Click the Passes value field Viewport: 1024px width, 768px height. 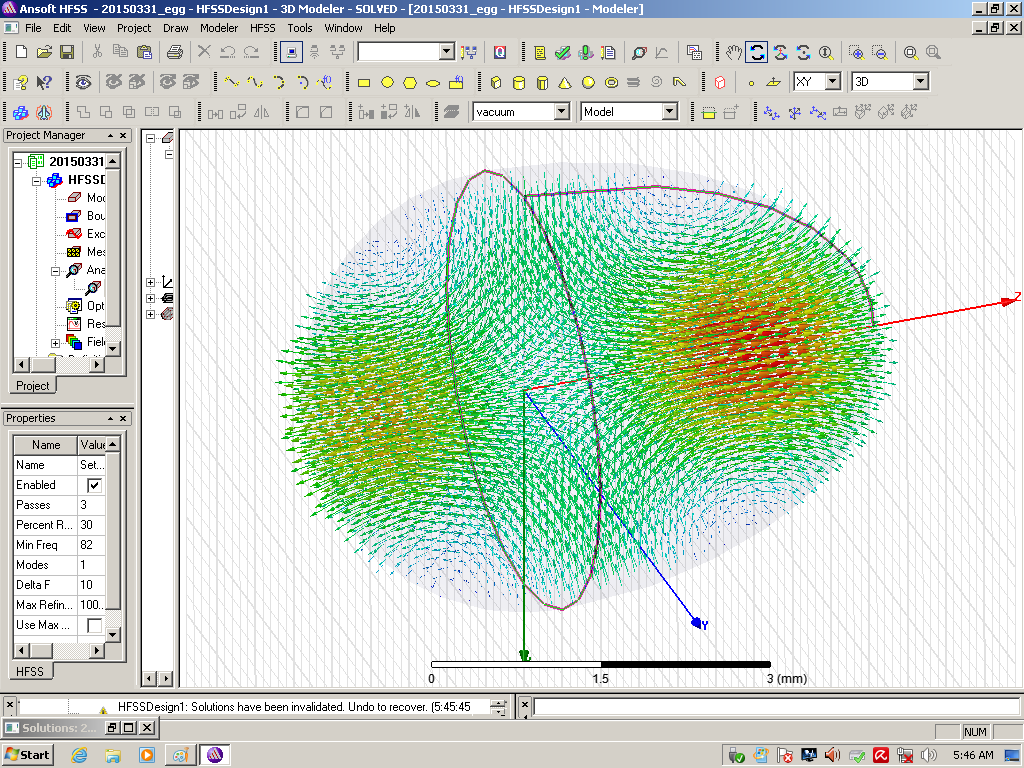point(90,505)
